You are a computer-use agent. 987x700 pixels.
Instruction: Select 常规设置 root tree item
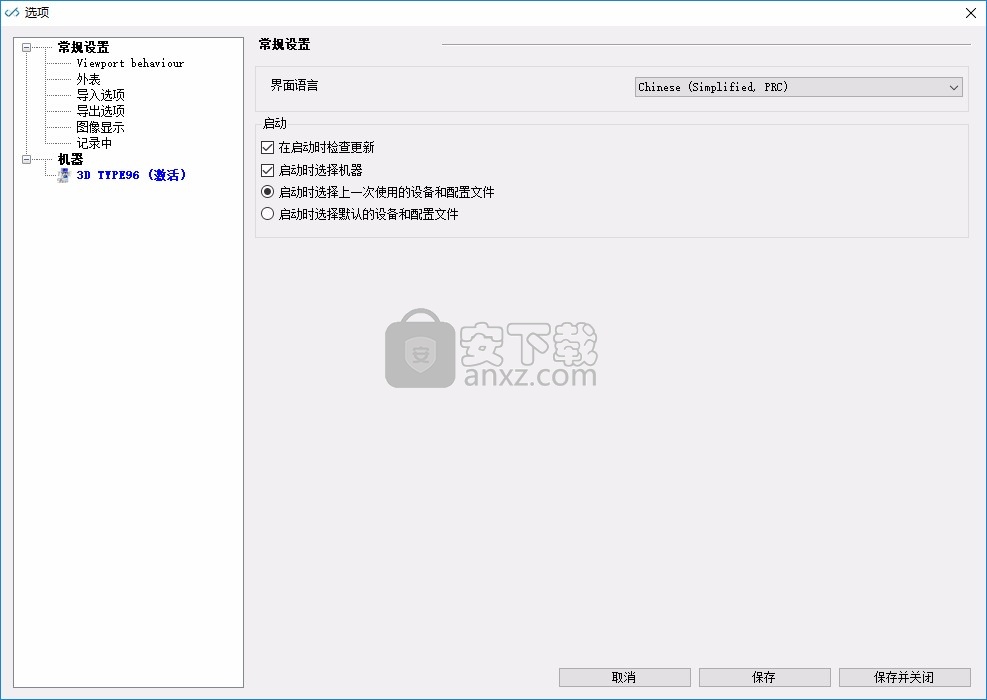click(84, 47)
